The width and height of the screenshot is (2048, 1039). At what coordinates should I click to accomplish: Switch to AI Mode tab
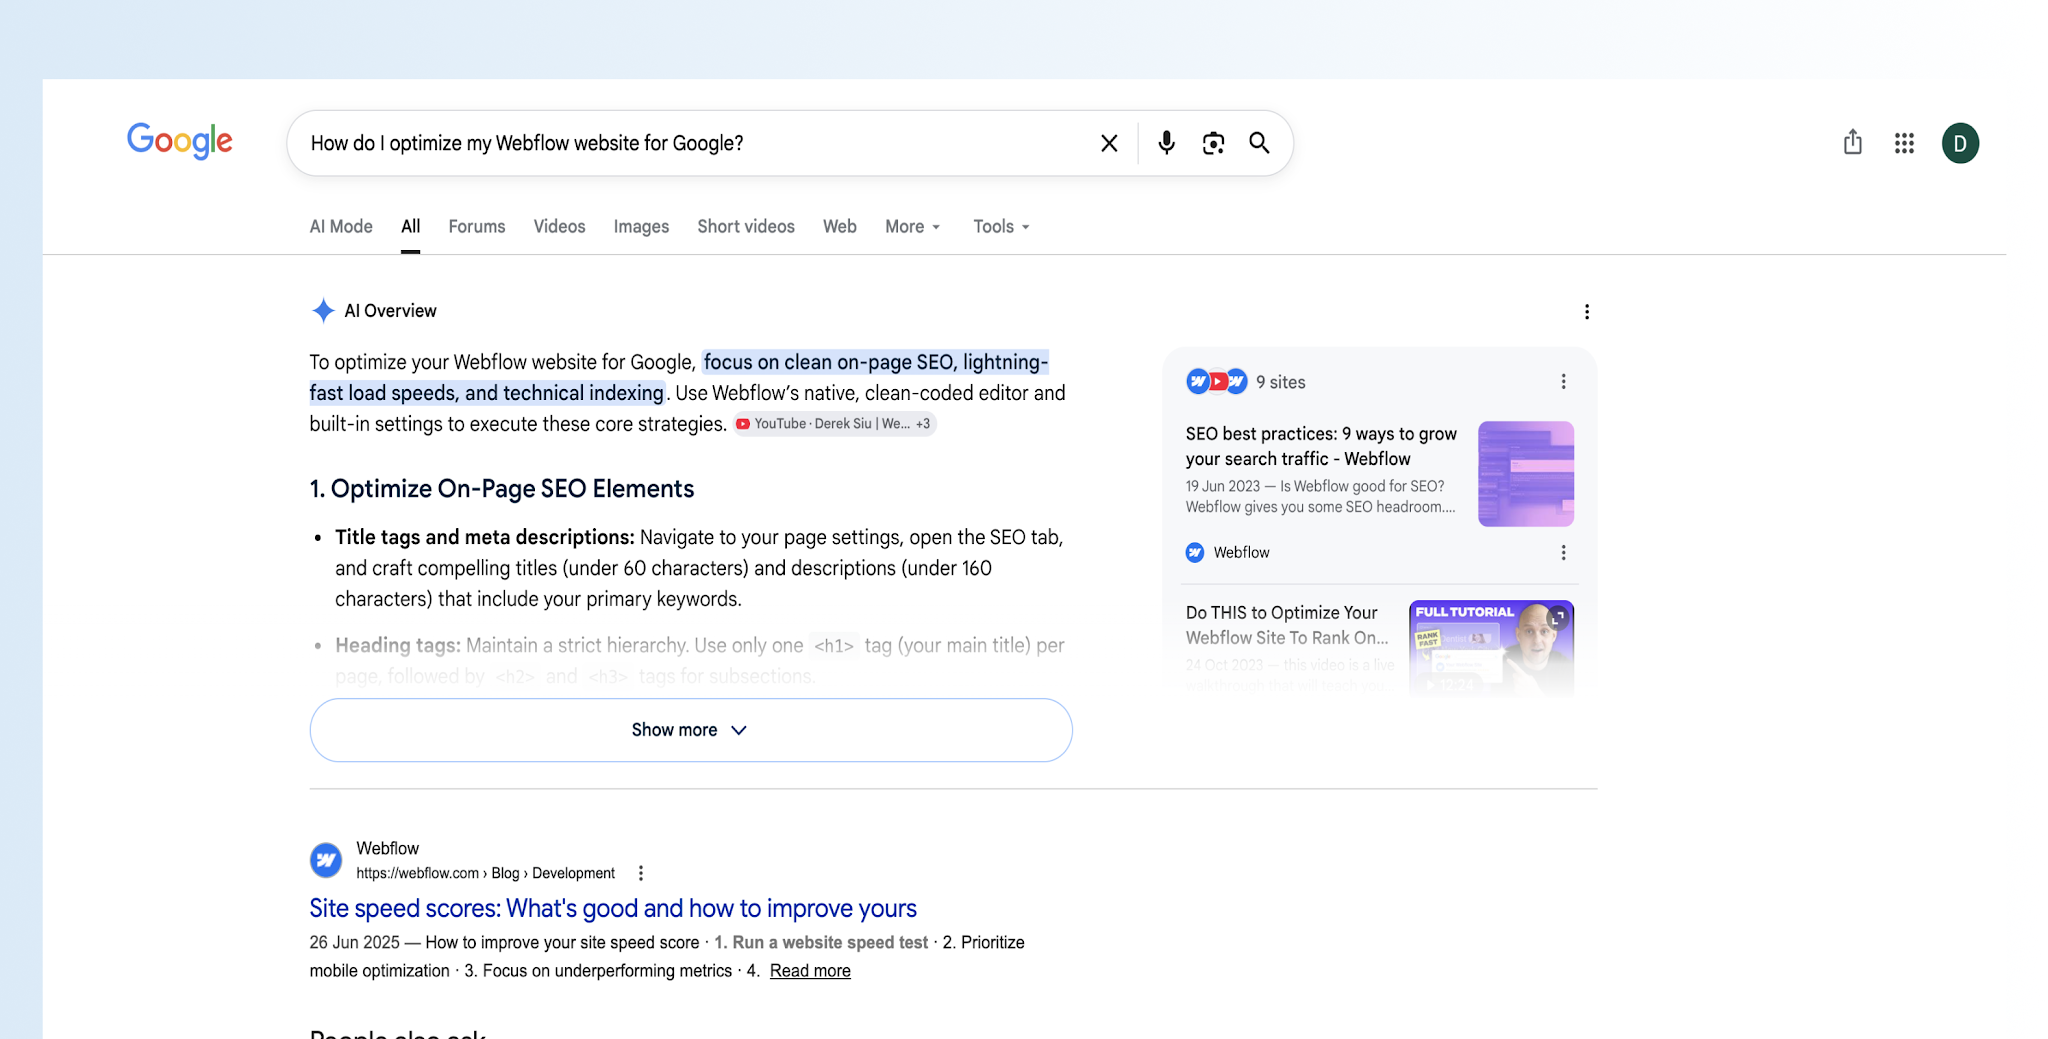coord(341,227)
